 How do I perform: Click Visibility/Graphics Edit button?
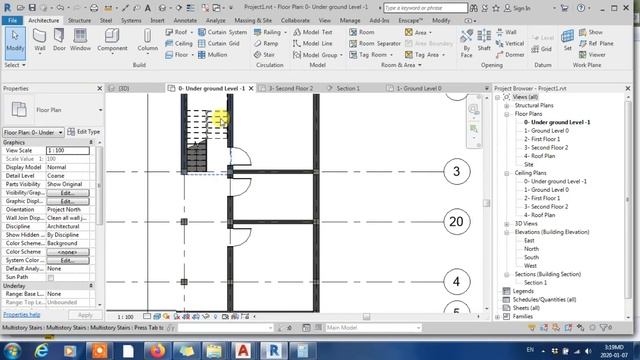68,193
